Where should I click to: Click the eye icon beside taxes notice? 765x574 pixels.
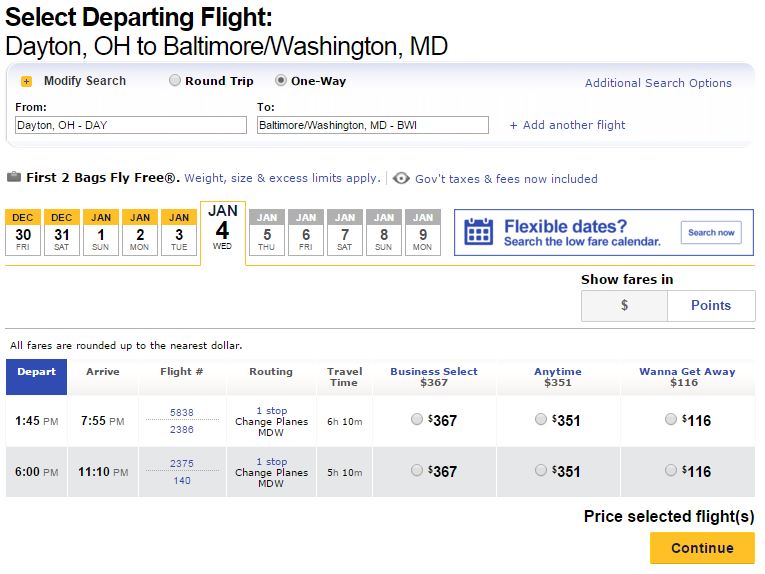pos(401,179)
